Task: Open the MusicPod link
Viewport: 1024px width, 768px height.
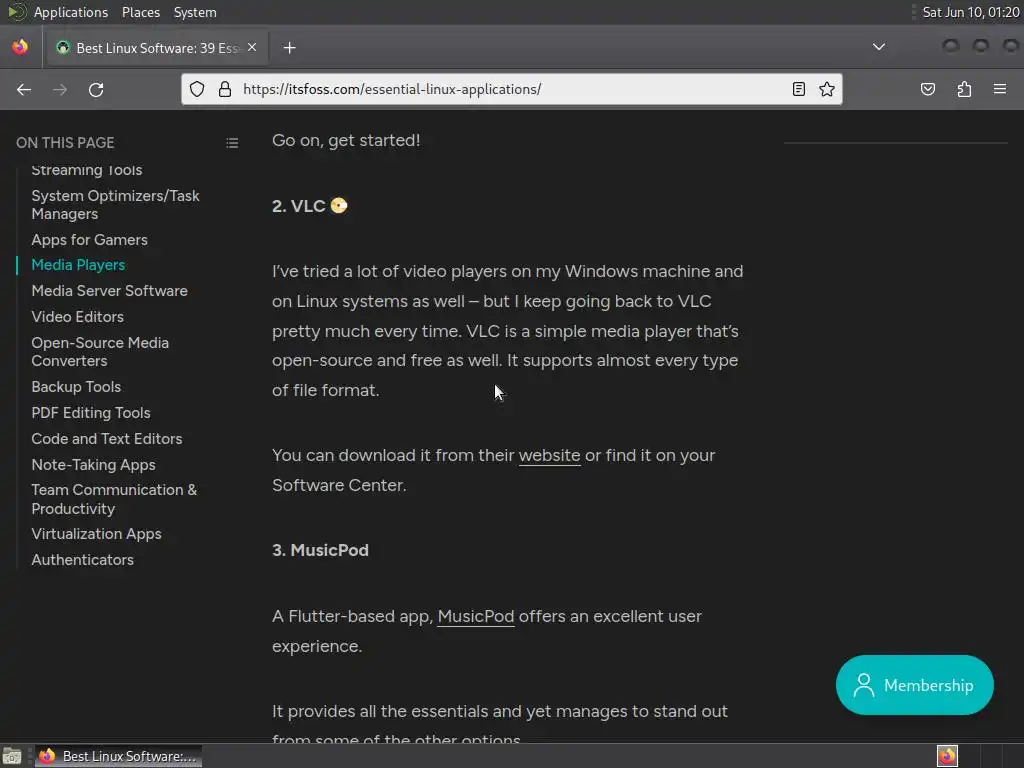Action: click(475, 616)
